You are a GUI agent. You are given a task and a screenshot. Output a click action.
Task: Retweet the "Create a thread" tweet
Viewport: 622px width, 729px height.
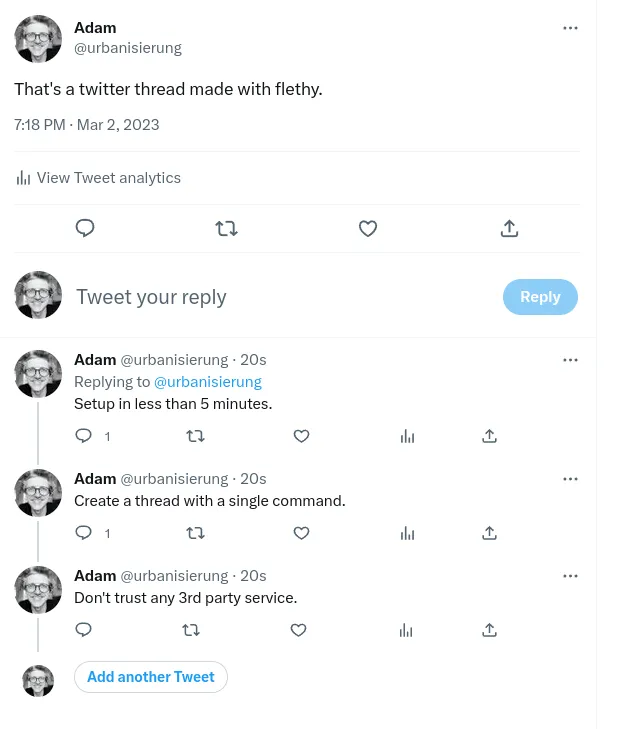coord(196,533)
